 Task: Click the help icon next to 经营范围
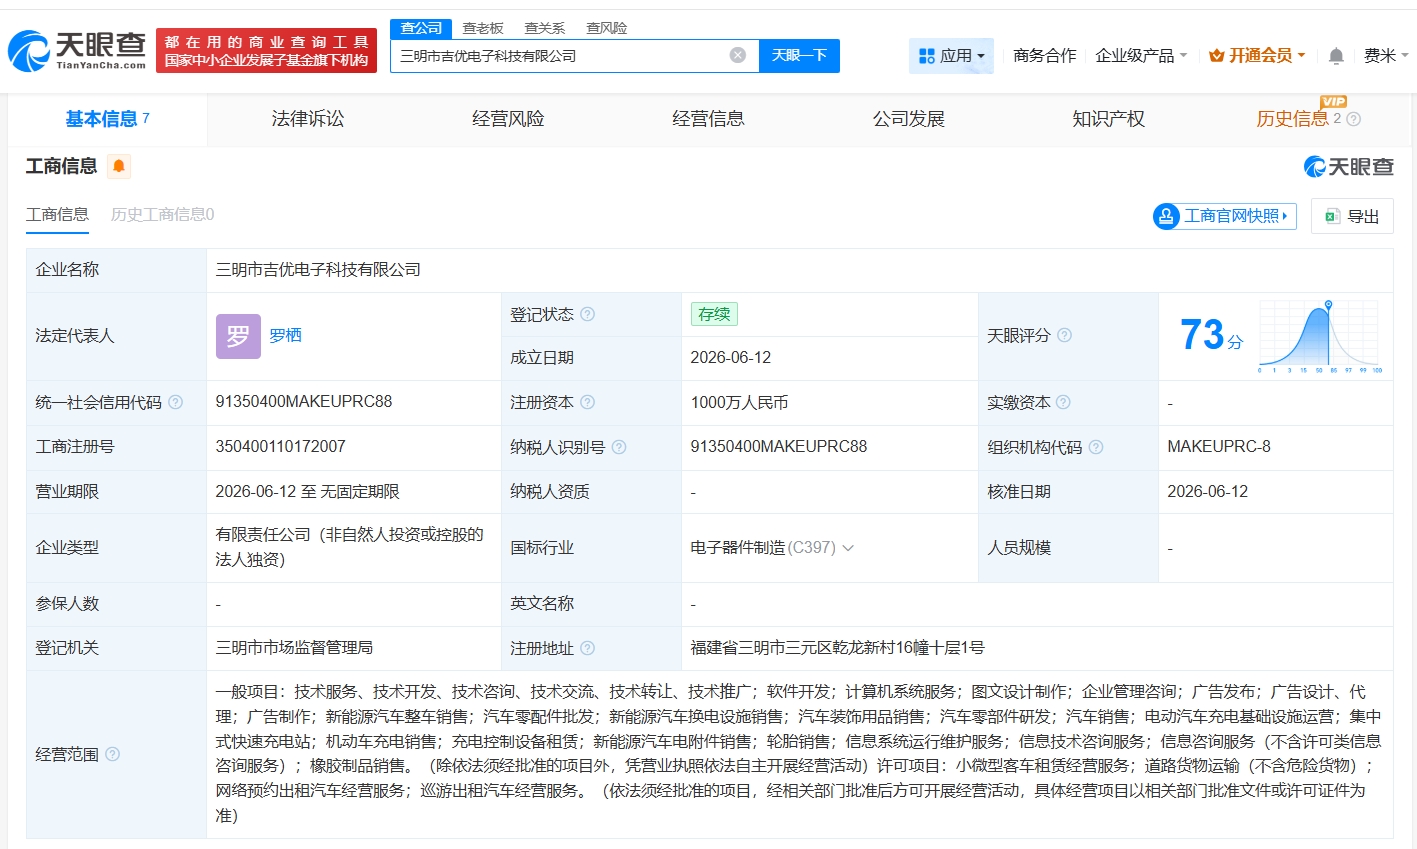click(113, 754)
